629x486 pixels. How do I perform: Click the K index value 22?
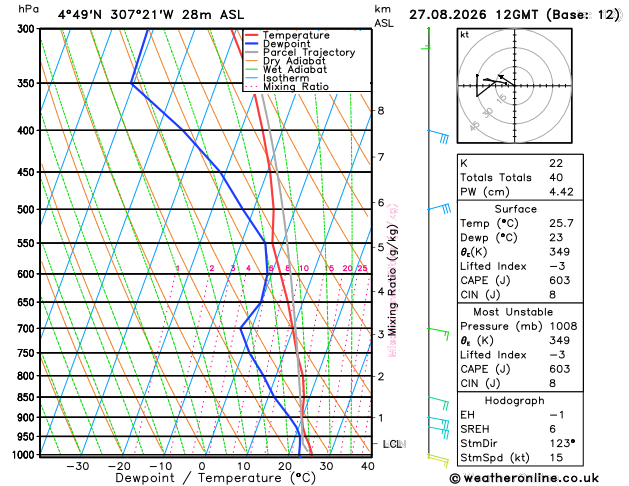[x=556, y=163]
